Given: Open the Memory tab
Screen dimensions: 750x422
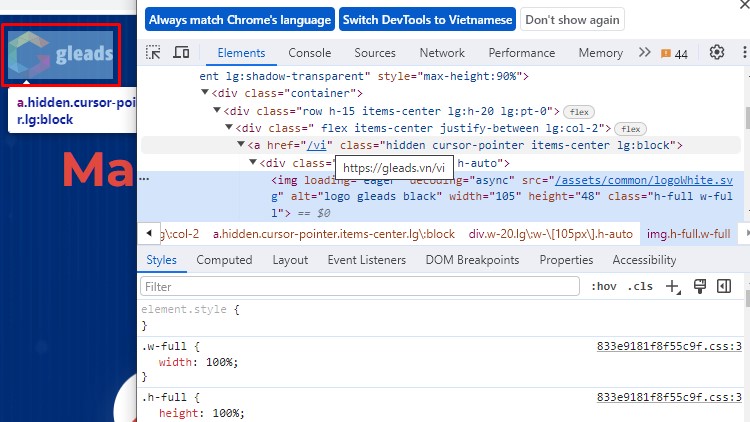Looking at the screenshot, I should tap(601, 53).
